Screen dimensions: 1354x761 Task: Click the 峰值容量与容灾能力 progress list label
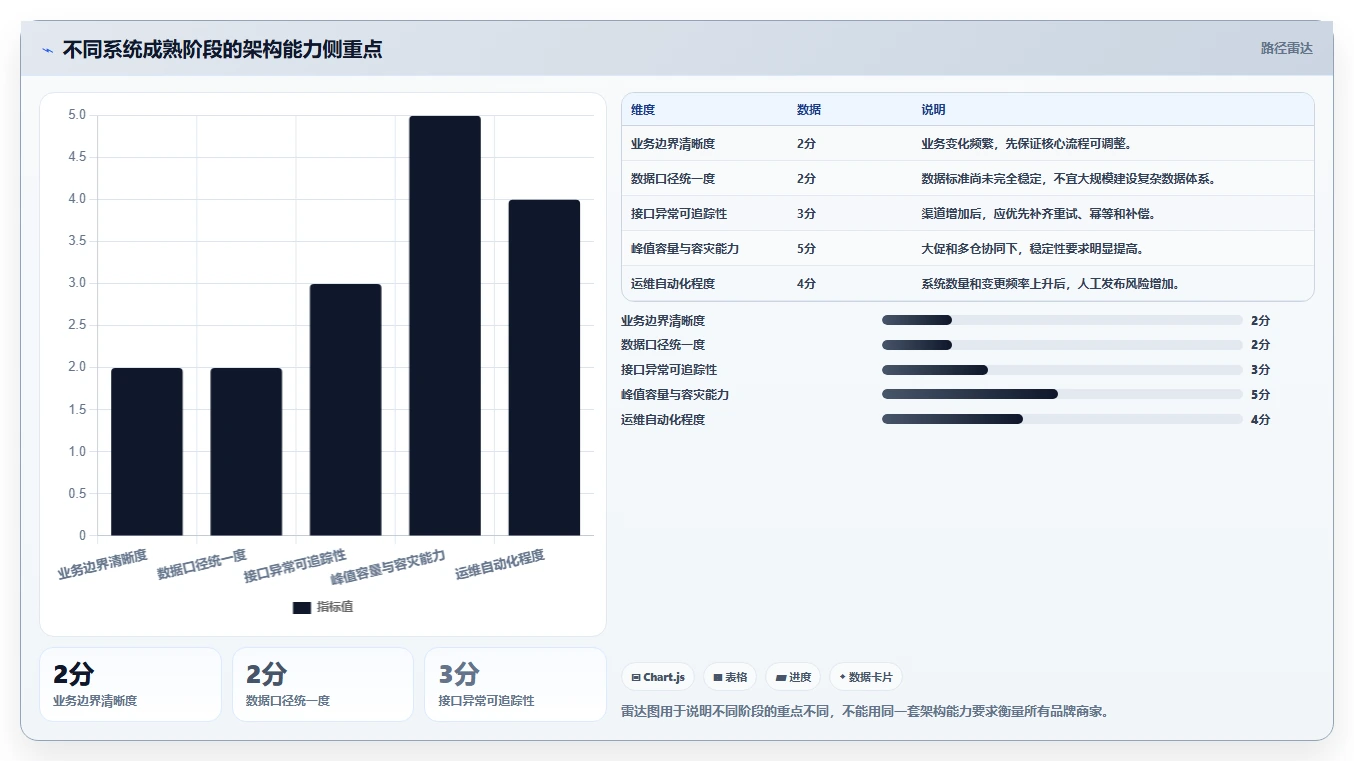pos(675,395)
